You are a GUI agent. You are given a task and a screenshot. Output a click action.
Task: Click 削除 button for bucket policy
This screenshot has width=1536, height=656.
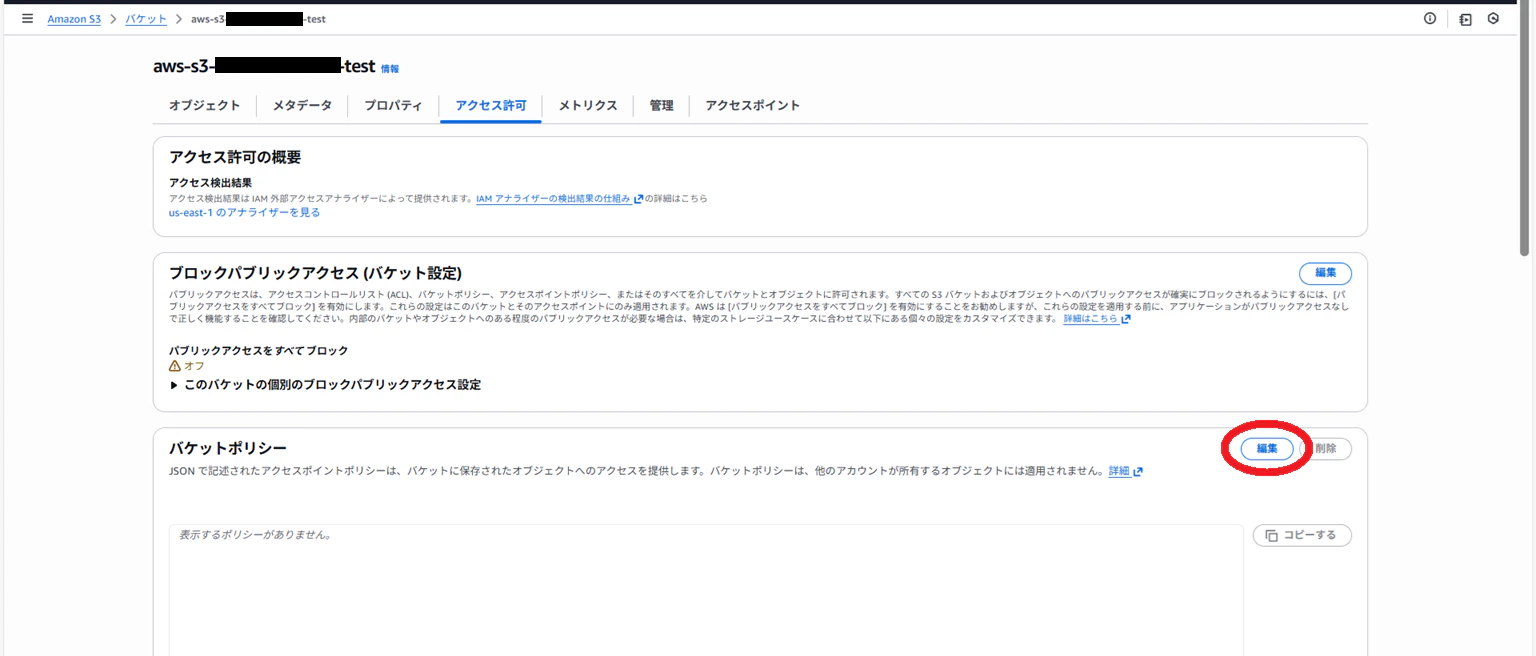click(x=1326, y=449)
